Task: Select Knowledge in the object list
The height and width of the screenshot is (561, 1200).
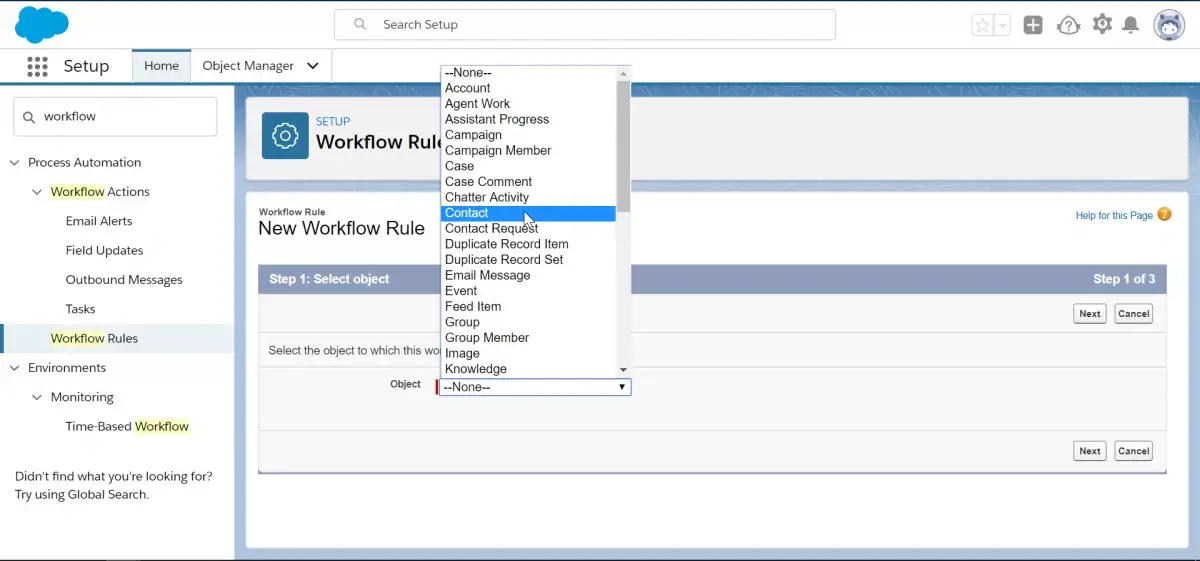Action: pyautogui.click(x=528, y=369)
